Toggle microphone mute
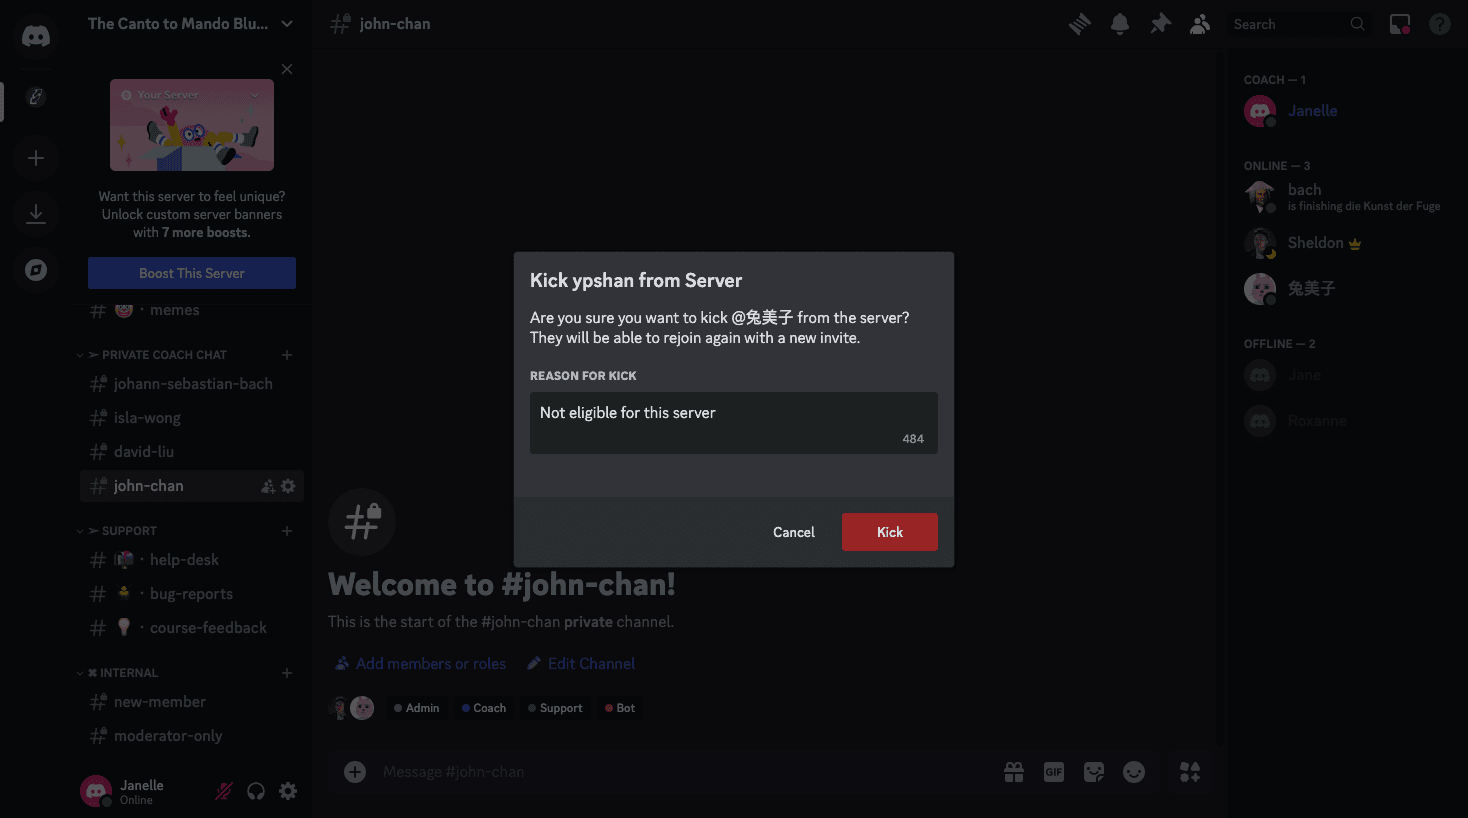Image resolution: width=1468 pixels, height=818 pixels. [x=224, y=791]
